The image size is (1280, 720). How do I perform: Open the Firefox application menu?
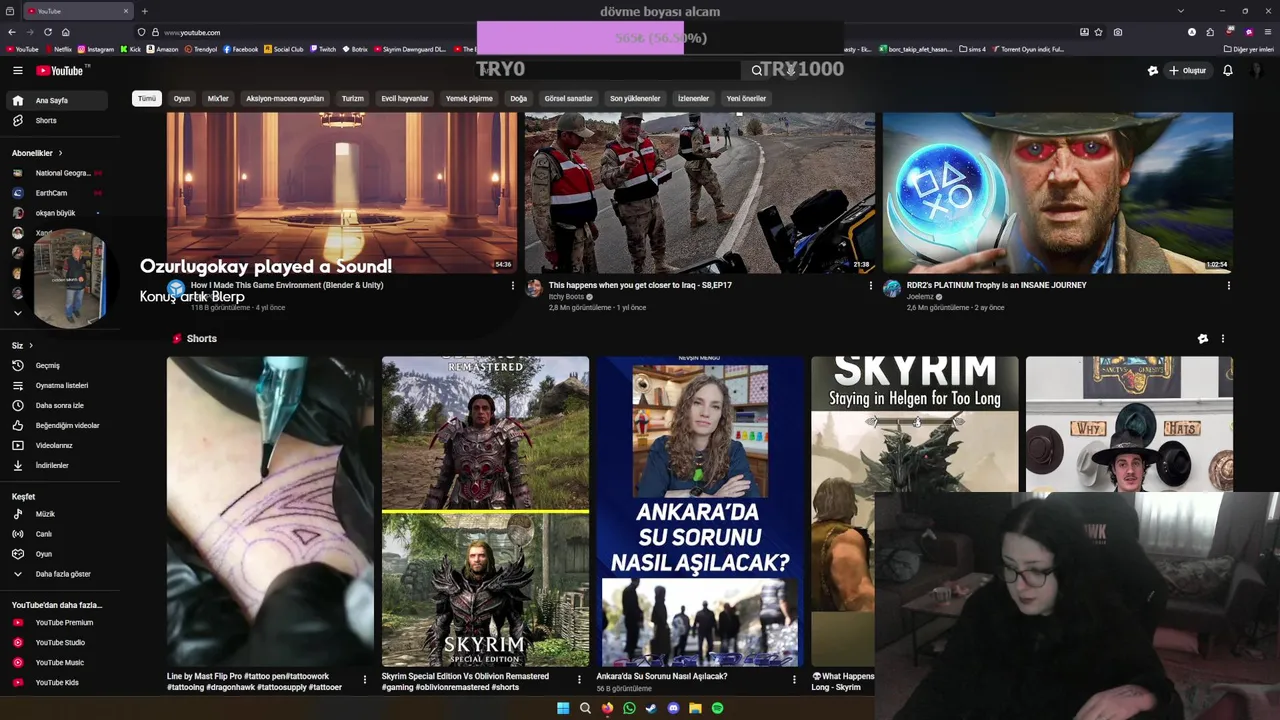point(1267,32)
